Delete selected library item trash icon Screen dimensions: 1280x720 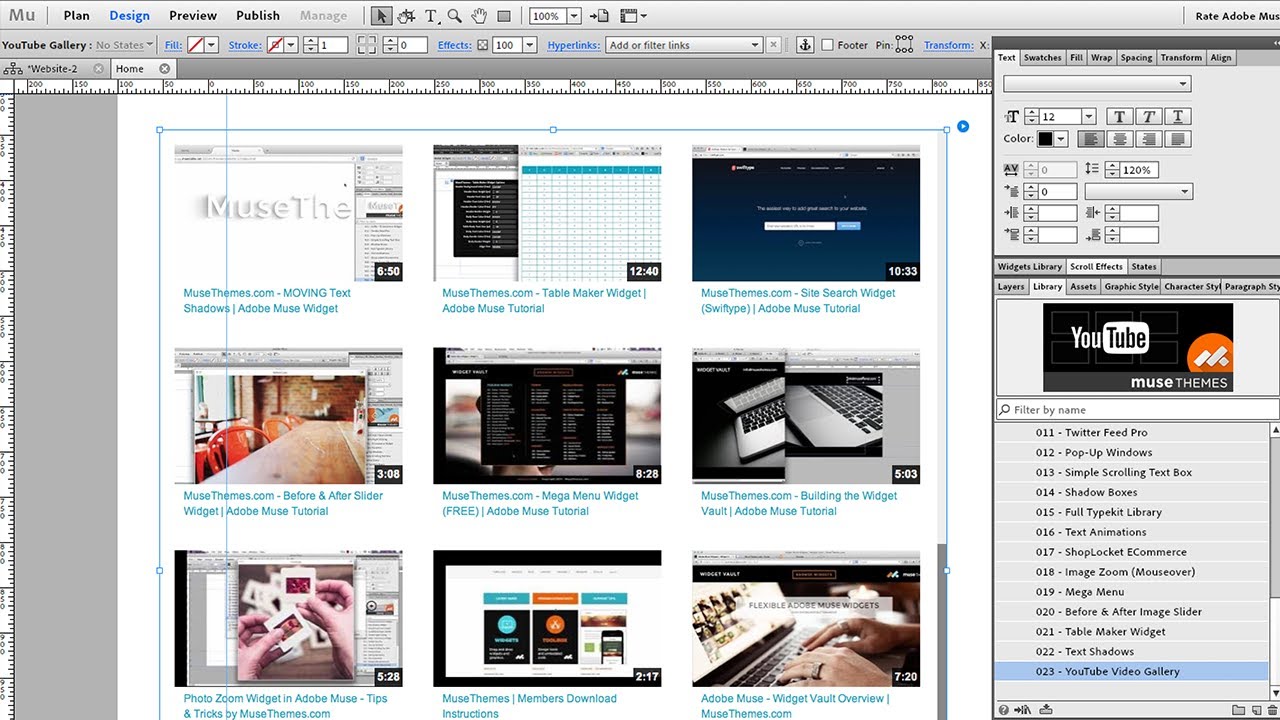[1272, 709]
